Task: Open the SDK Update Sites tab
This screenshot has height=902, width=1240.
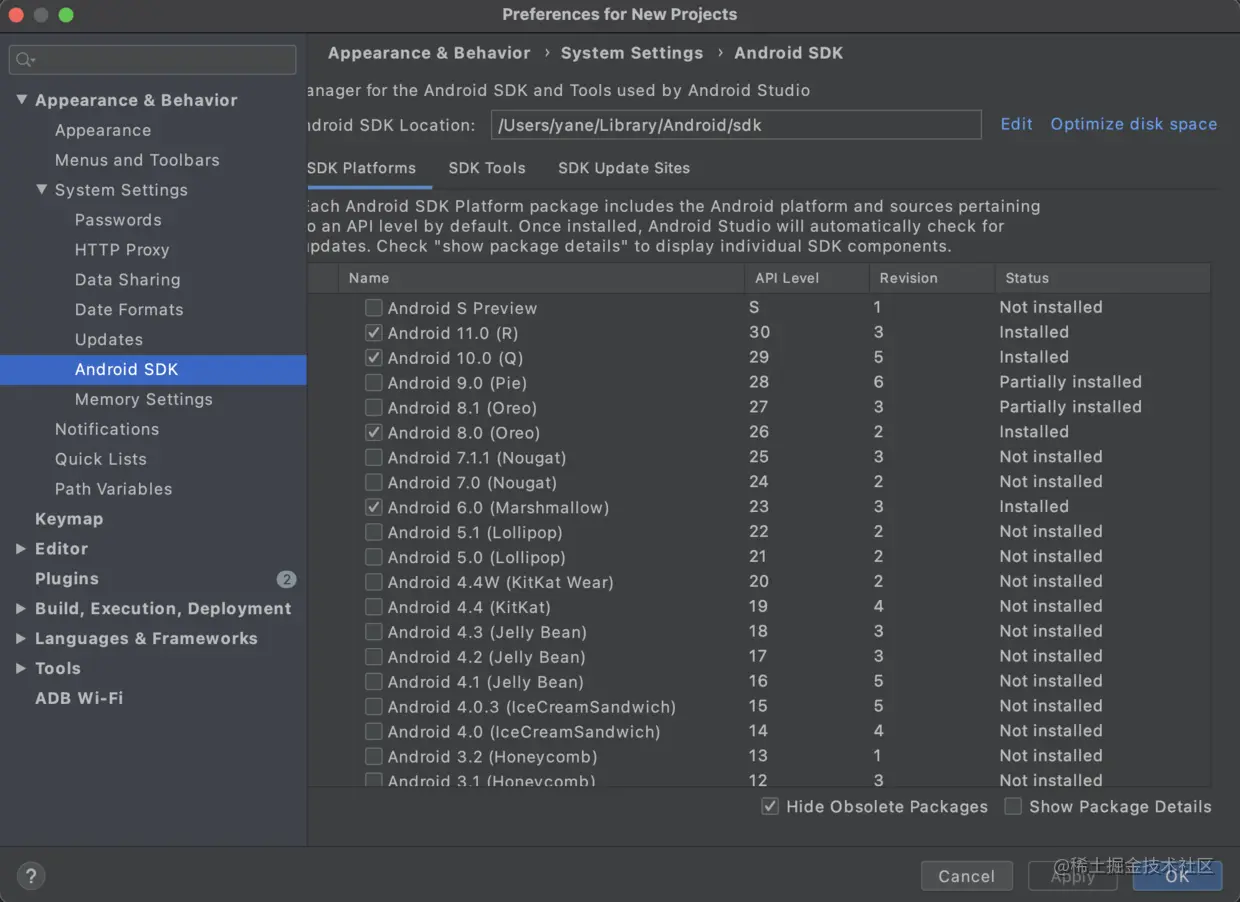Action: tap(624, 168)
